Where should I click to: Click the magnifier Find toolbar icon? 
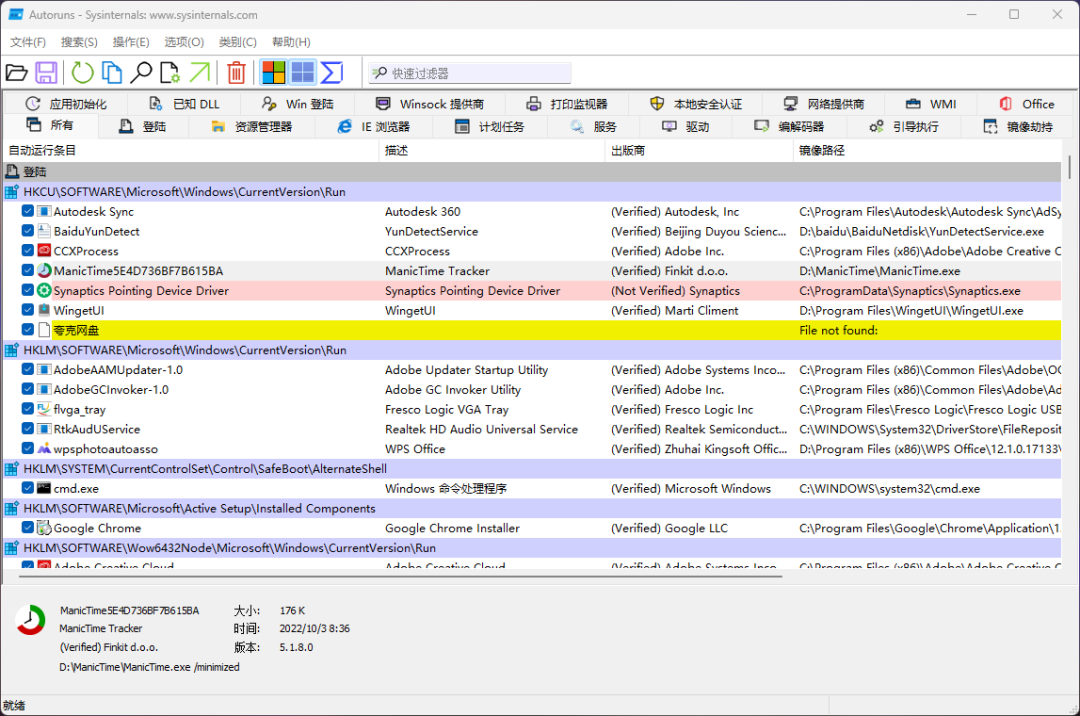[142, 73]
